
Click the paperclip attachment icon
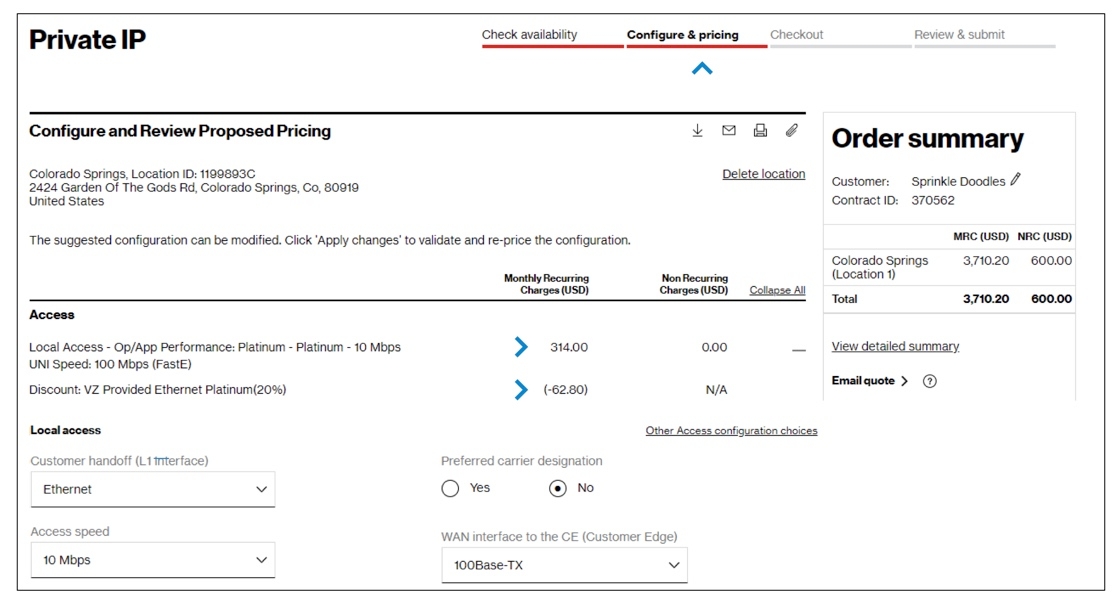point(791,131)
